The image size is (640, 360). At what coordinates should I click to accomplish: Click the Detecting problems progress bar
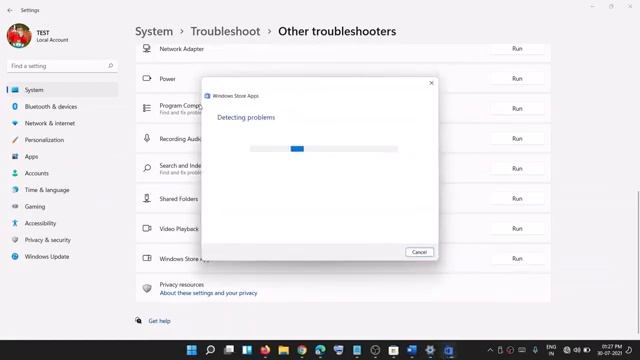point(324,149)
